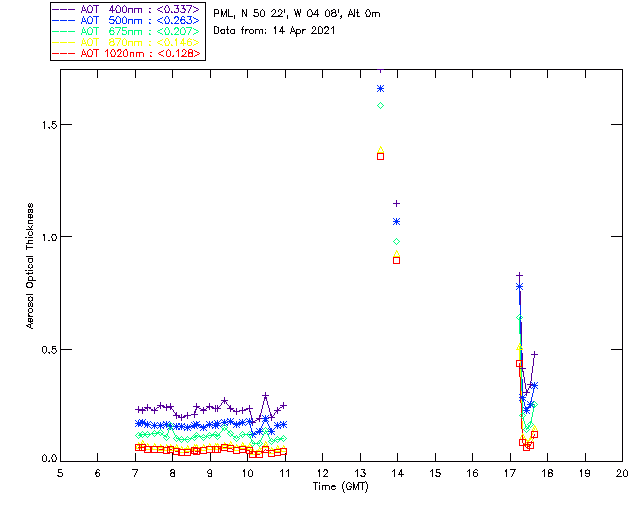The image size is (640, 512).
Task: Click the x-axis label 12
Action: tap(322, 473)
